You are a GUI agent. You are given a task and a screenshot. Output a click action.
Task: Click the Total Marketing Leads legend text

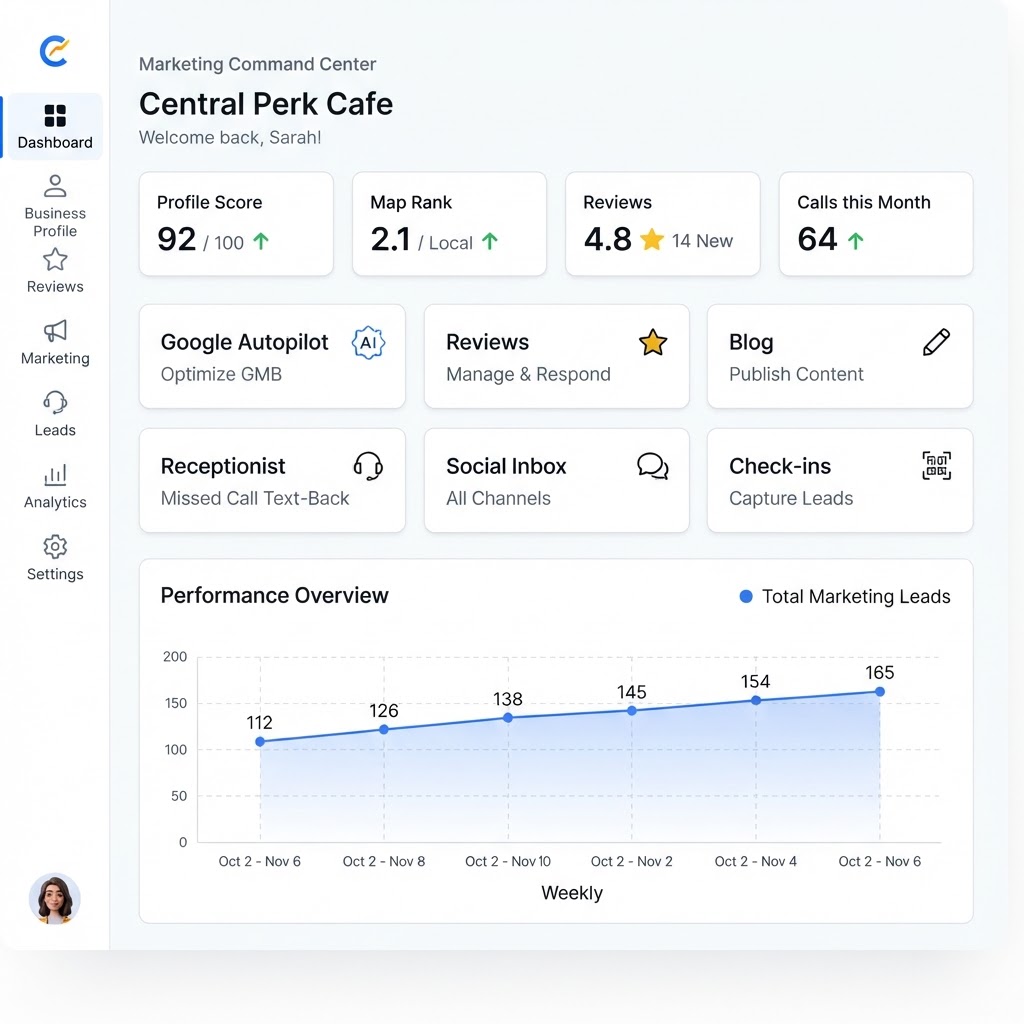coord(856,596)
